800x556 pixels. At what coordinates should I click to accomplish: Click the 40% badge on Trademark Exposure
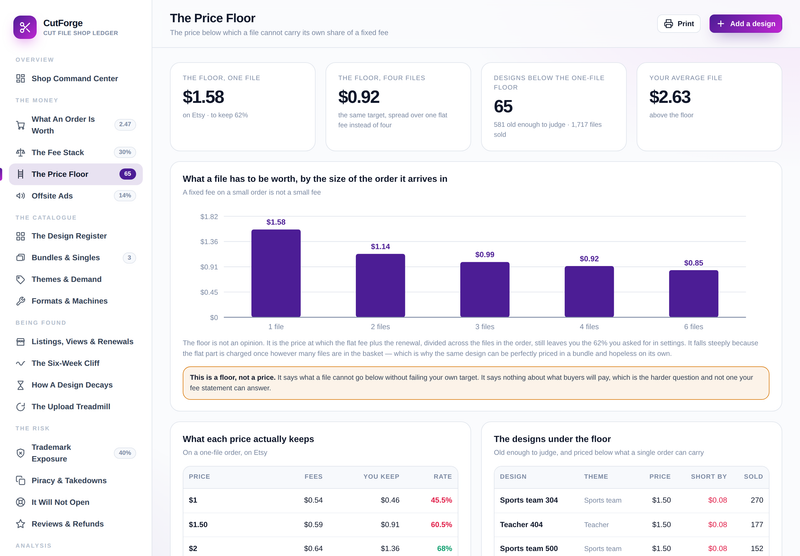(x=125, y=453)
